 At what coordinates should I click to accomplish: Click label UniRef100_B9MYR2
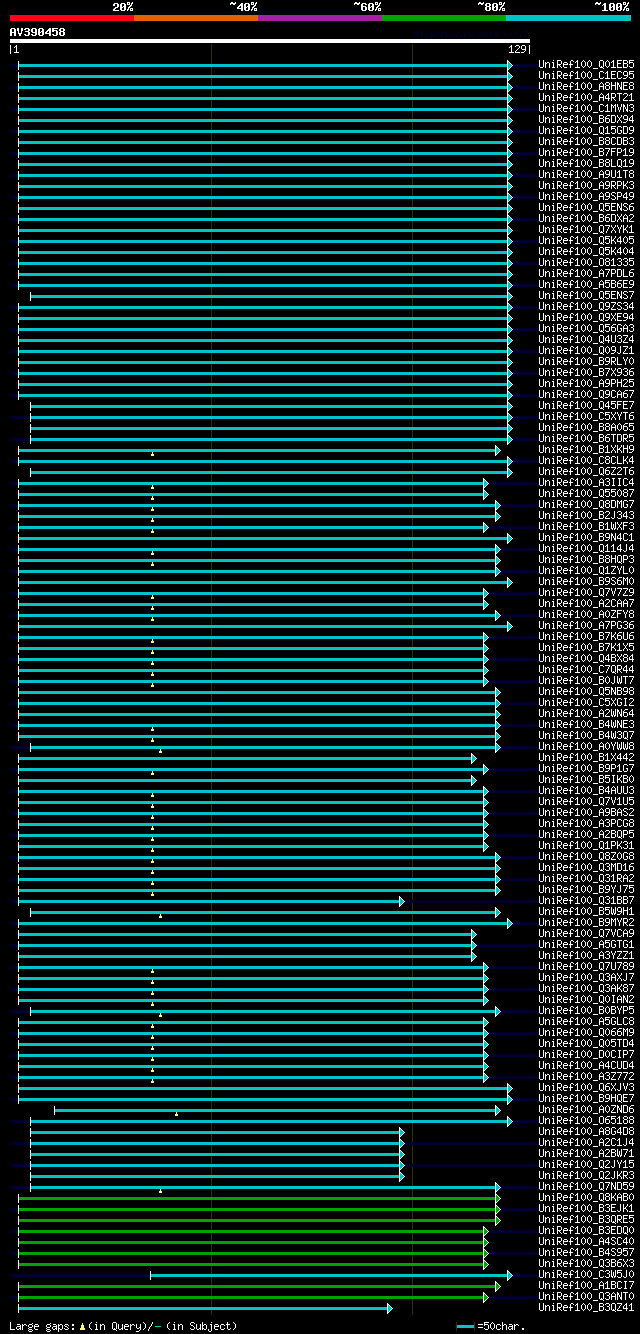[586, 923]
